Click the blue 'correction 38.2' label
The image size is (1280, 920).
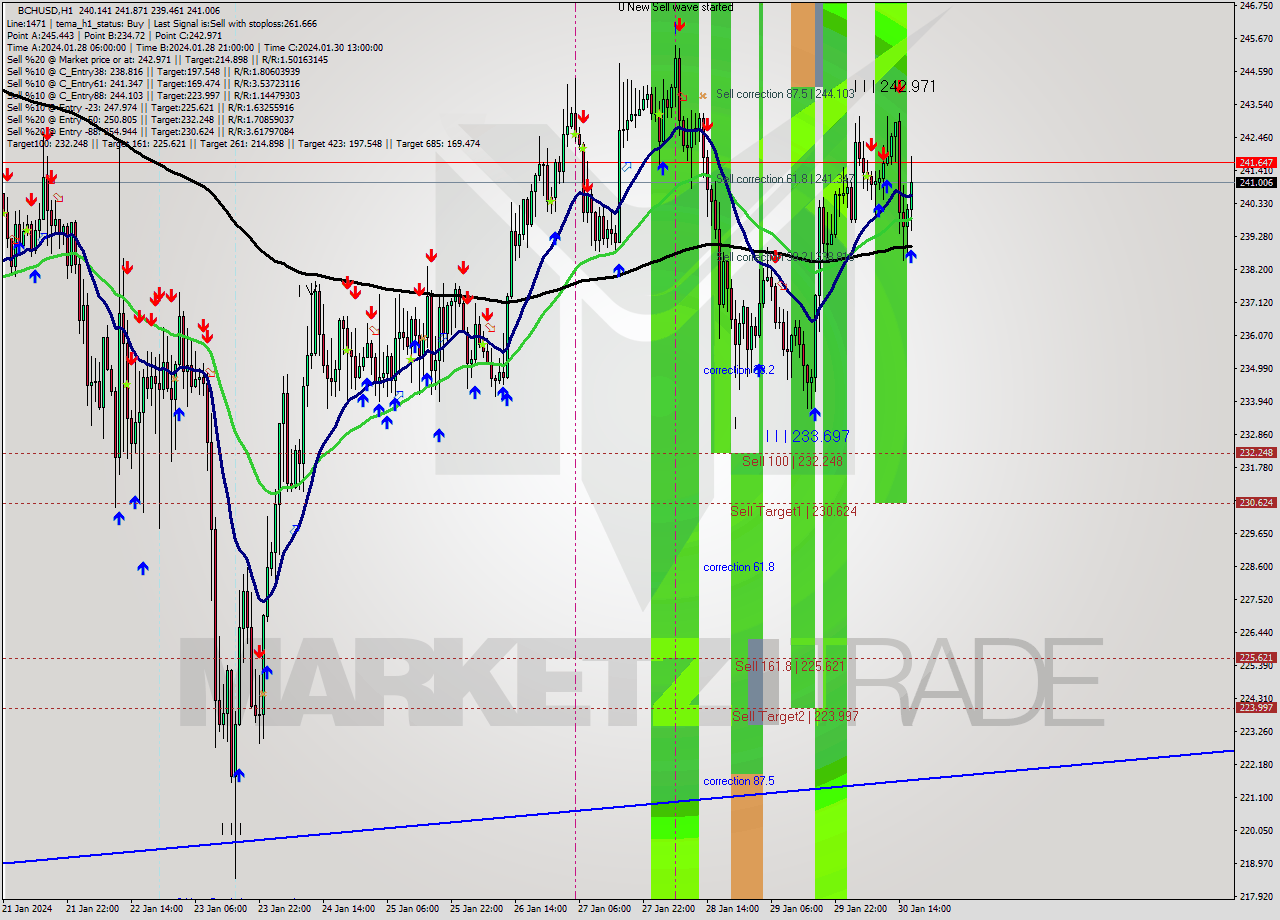pyautogui.click(x=738, y=370)
